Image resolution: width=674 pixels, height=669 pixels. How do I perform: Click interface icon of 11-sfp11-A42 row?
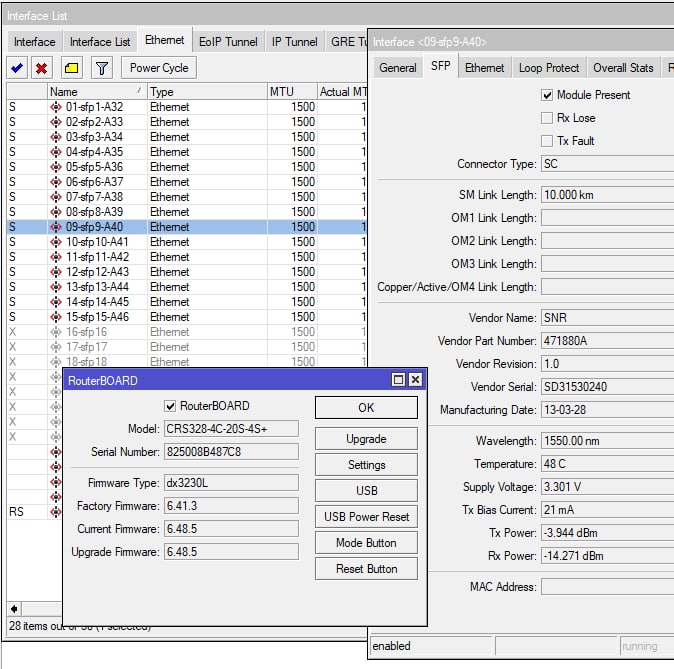(x=56, y=257)
